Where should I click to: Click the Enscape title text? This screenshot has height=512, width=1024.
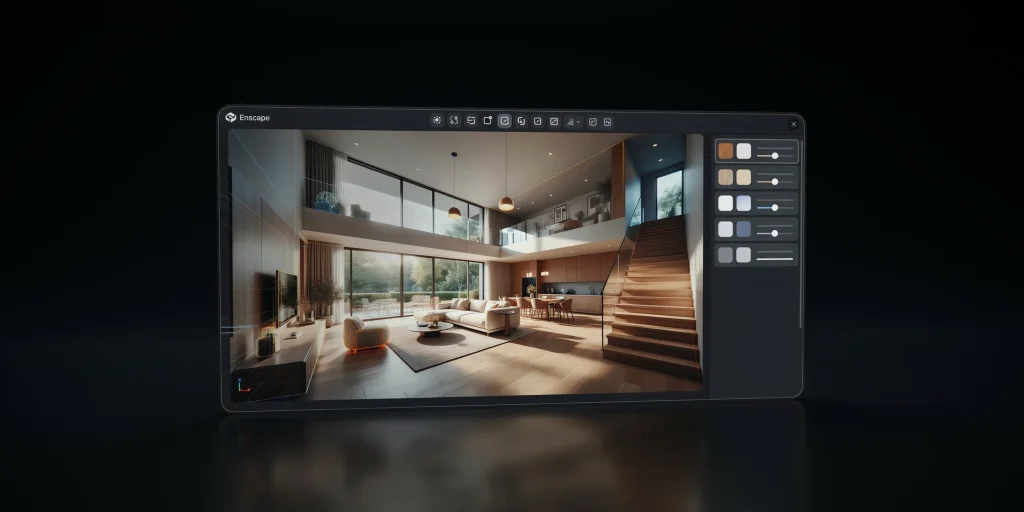click(x=254, y=118)
